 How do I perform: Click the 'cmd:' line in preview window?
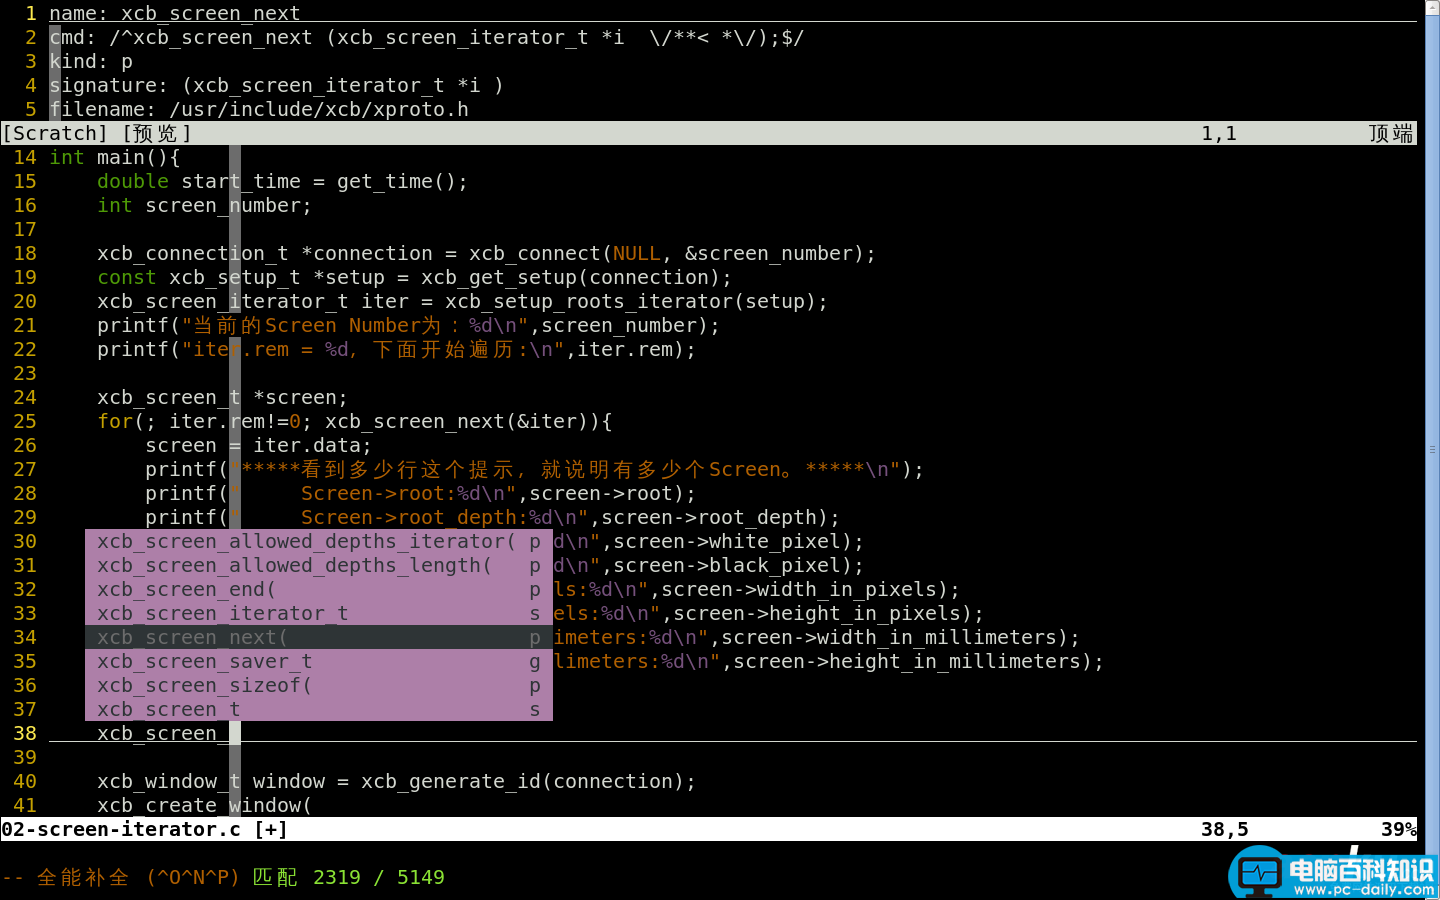click(427, 37)
